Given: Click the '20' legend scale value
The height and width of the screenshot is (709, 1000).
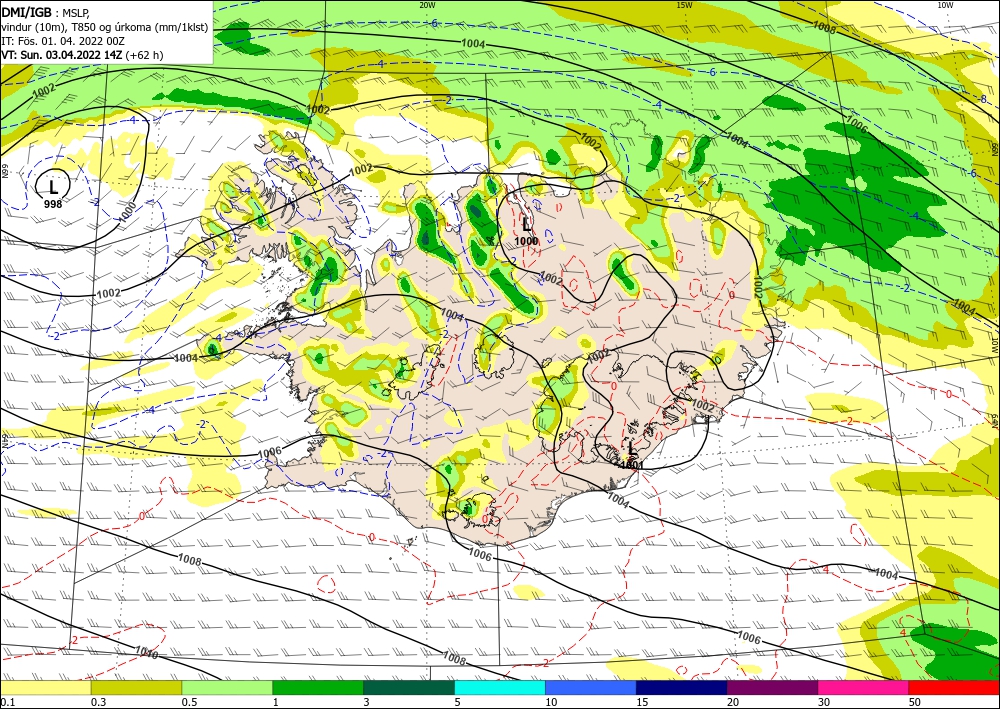Looking at the screenshot, I should [x=733, y=702].
